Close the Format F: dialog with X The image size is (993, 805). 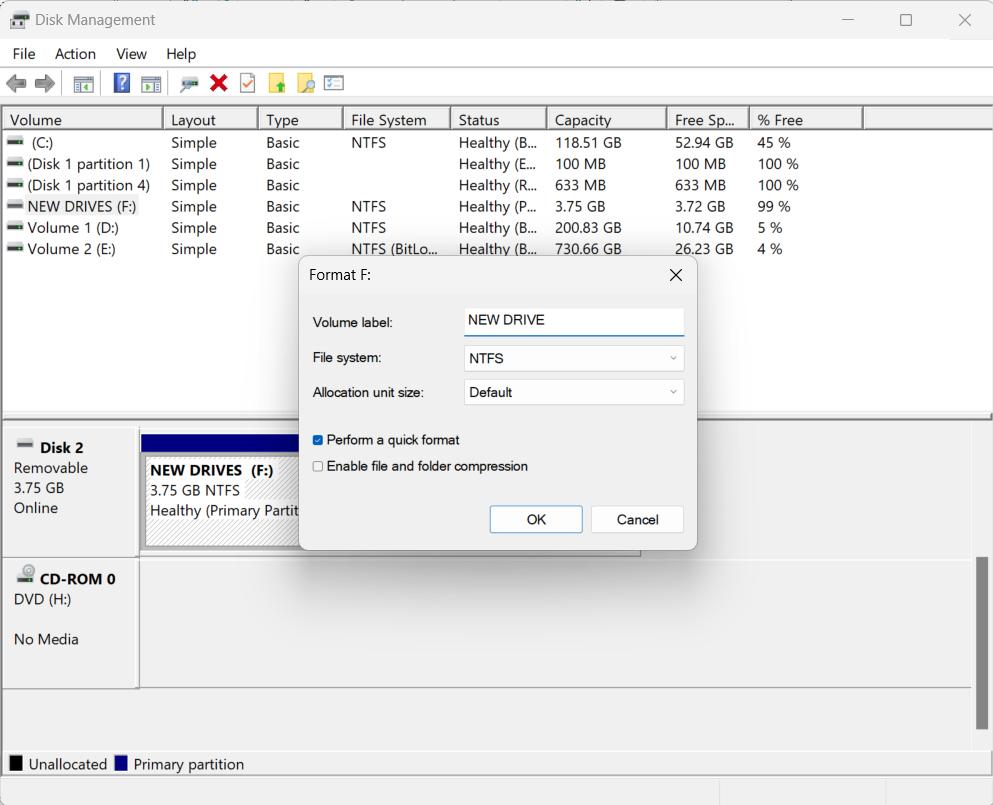tap(676, 275)
